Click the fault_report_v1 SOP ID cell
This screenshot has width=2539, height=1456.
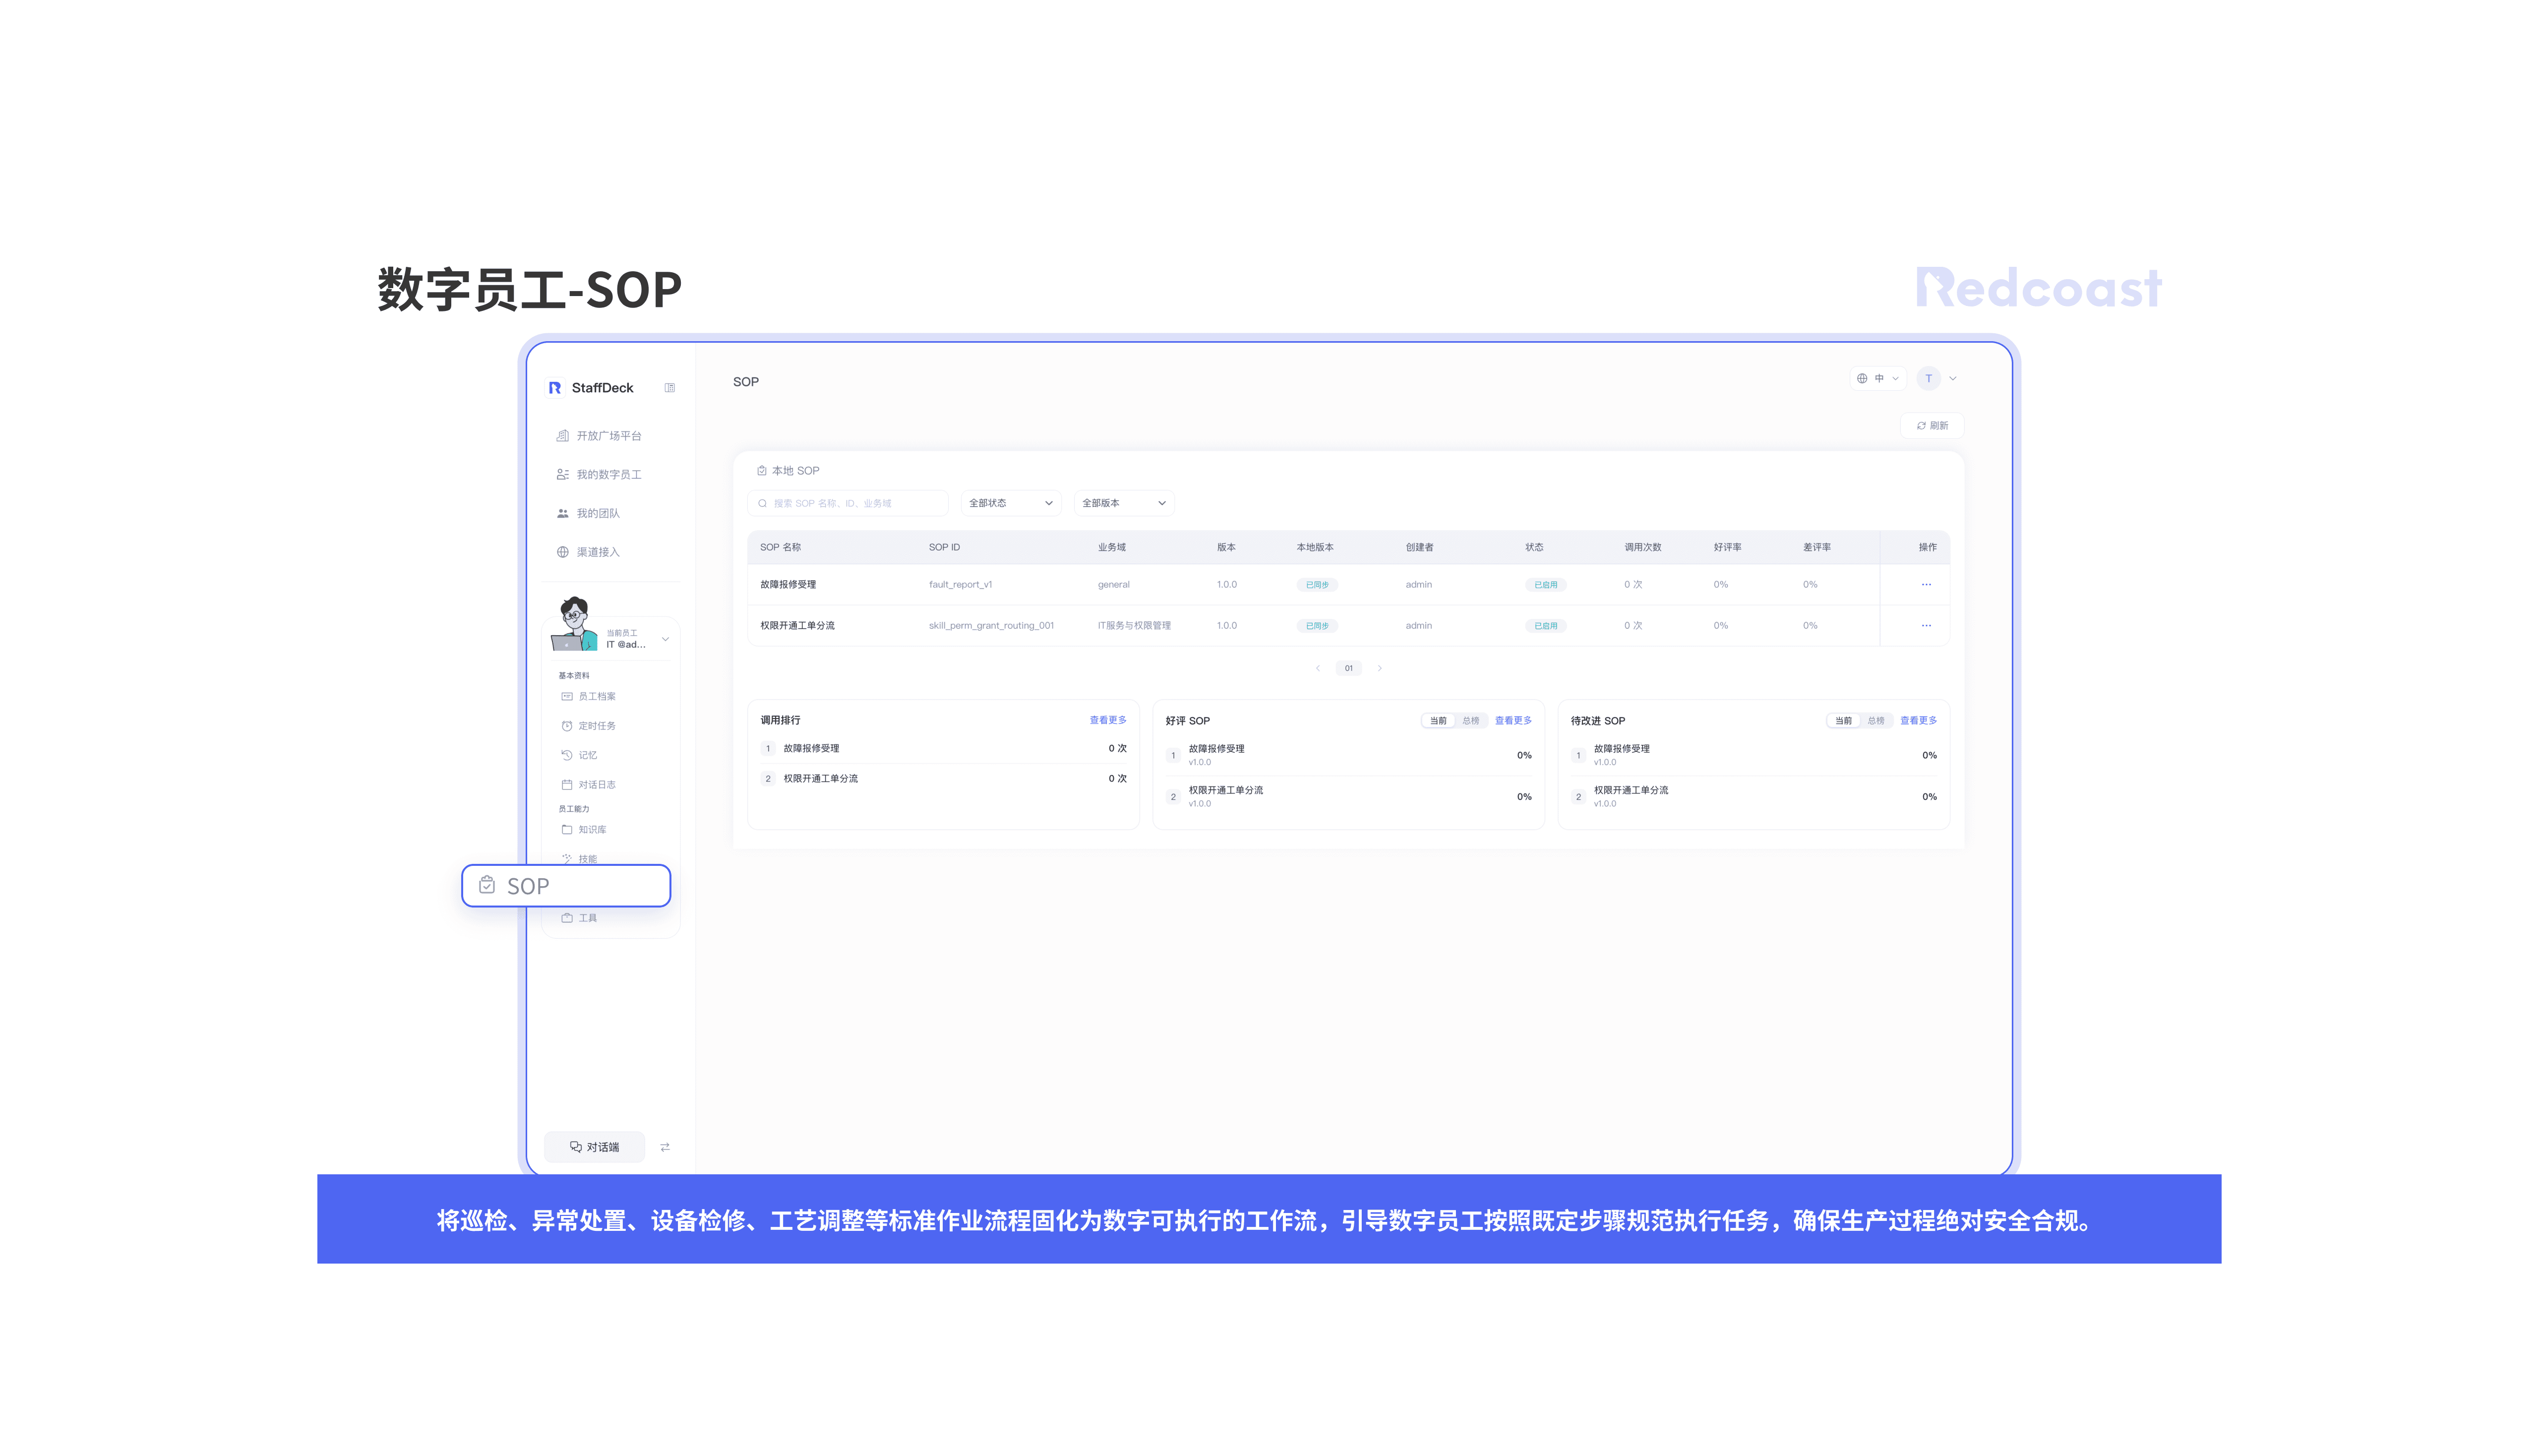(960, 585)
